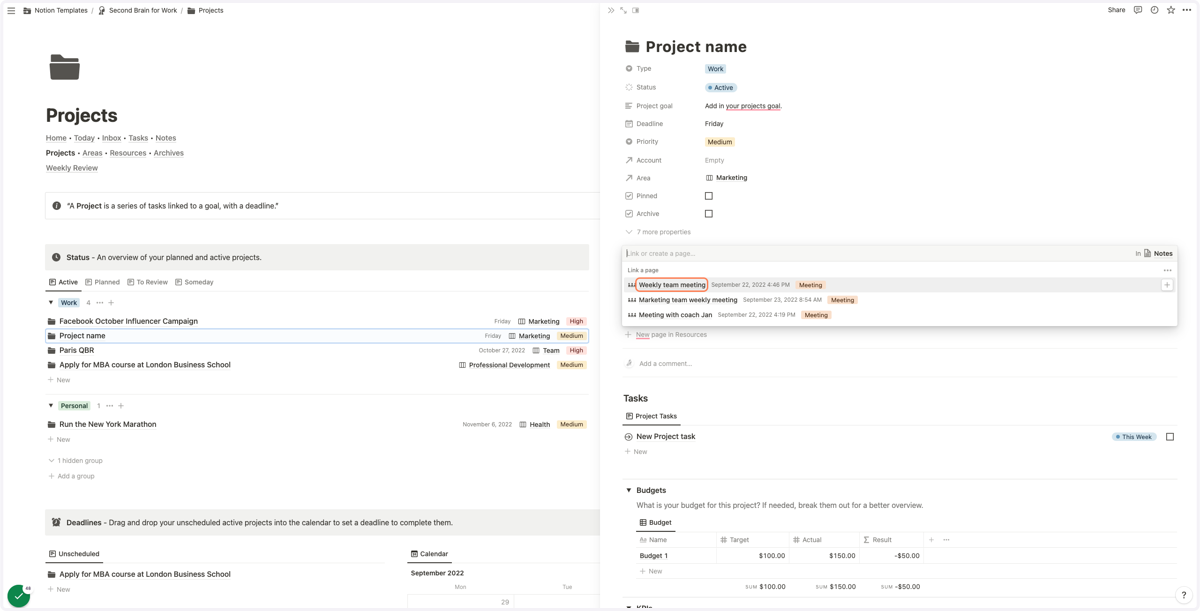This screenshot has height=611, width=1200.
Task: Collapse the Work group triangle
Action: tap(51, 303)
